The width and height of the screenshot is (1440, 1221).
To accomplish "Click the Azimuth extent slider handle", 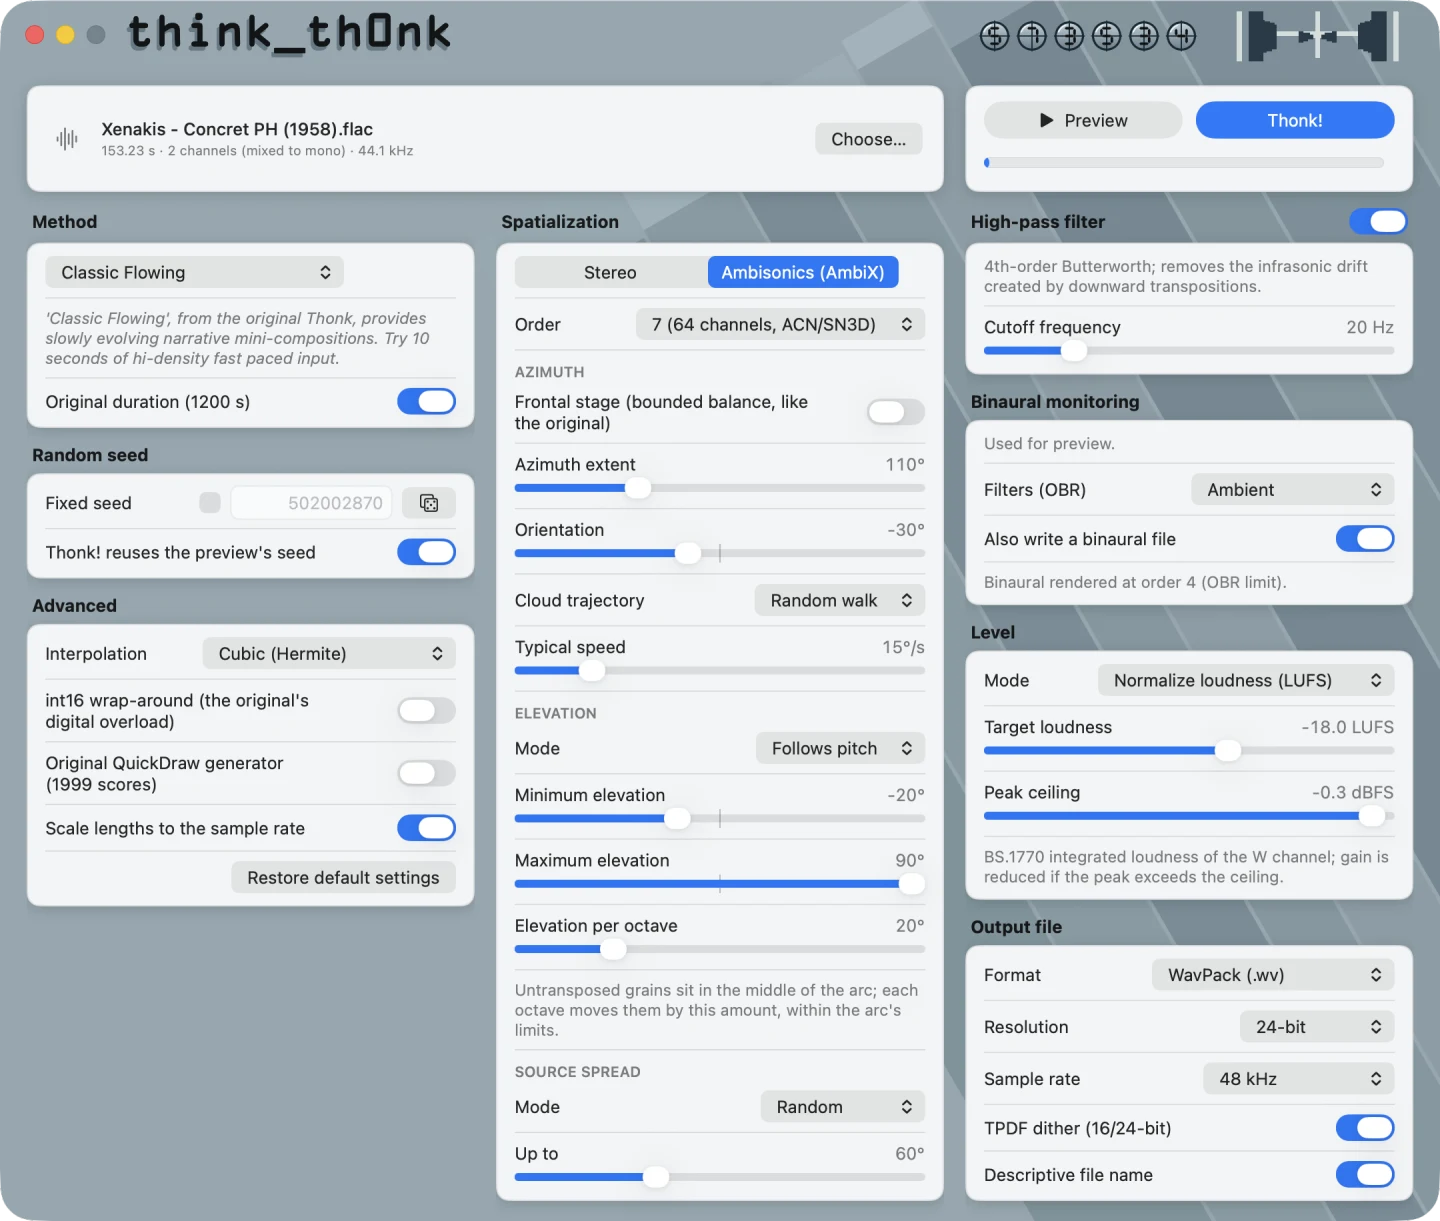I will pos(638,488).
